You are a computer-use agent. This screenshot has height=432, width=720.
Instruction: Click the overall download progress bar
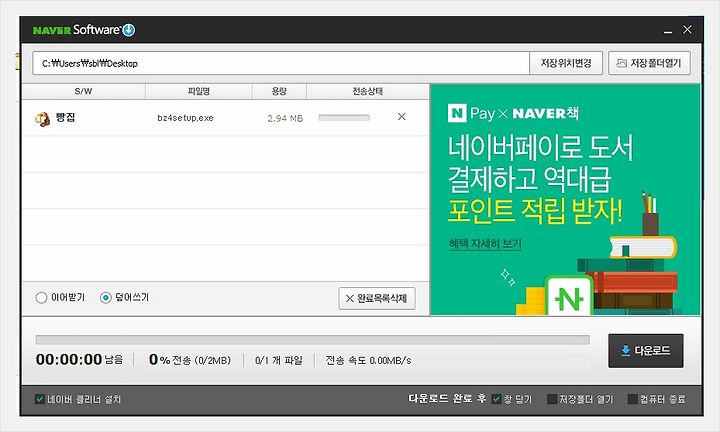pos(313,340)
